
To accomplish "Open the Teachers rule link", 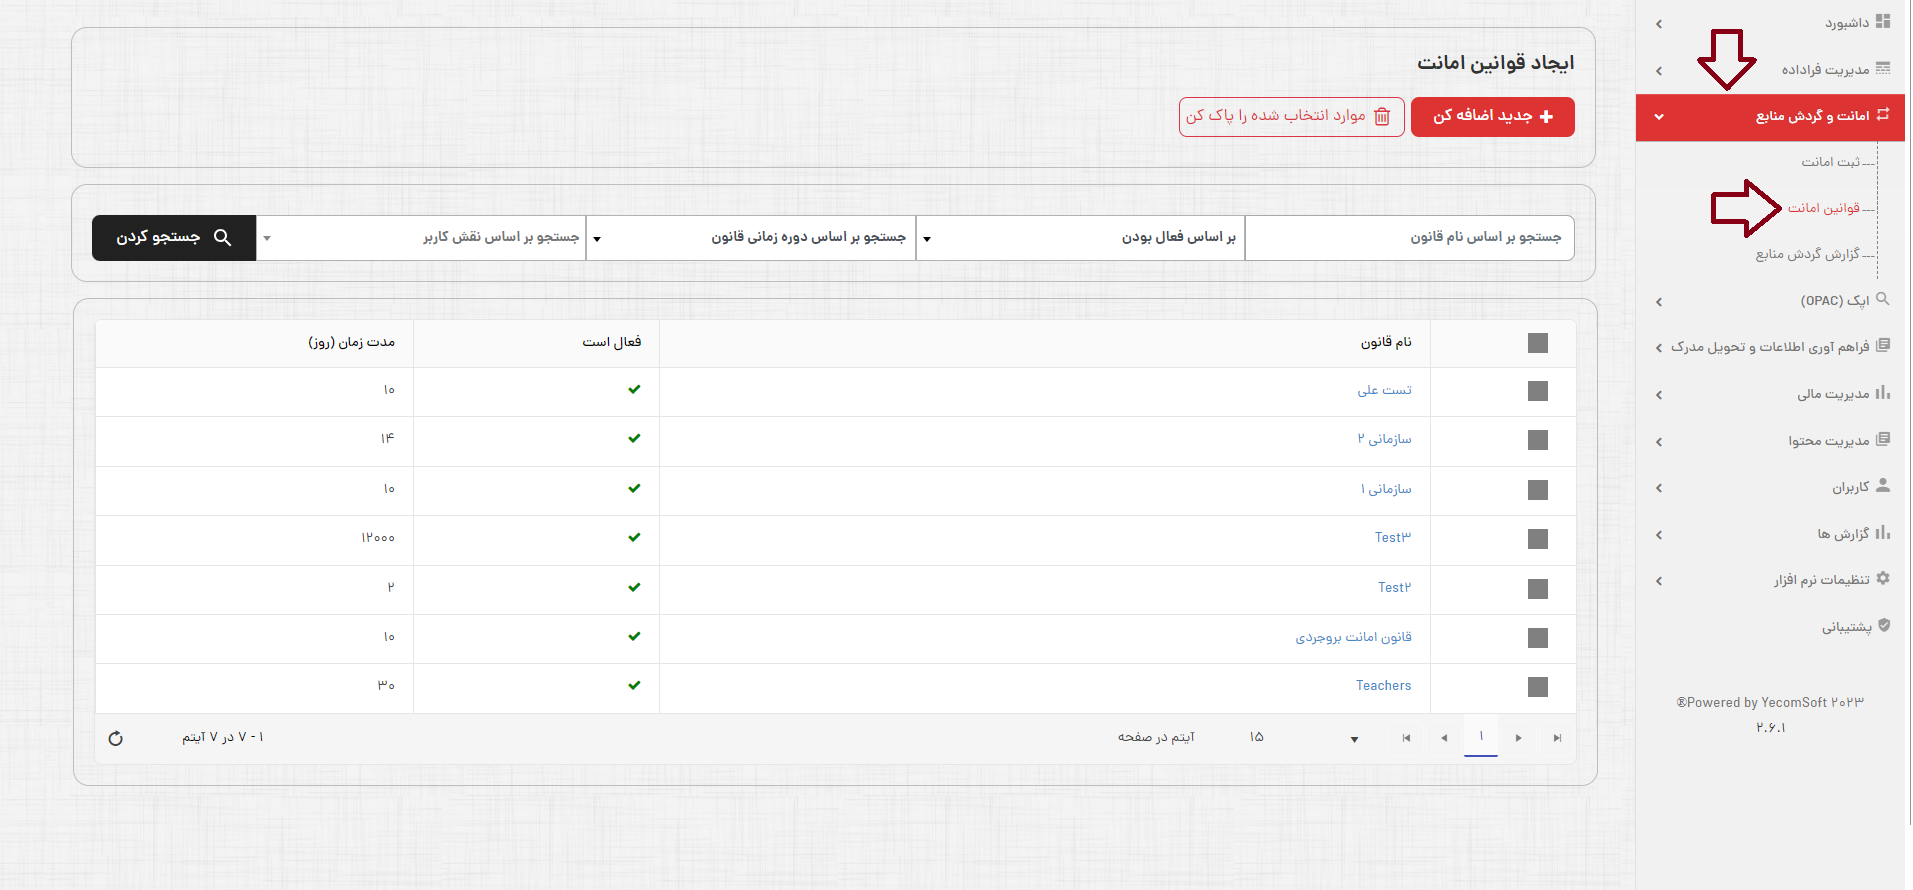I will click(x=1384, y=685).
